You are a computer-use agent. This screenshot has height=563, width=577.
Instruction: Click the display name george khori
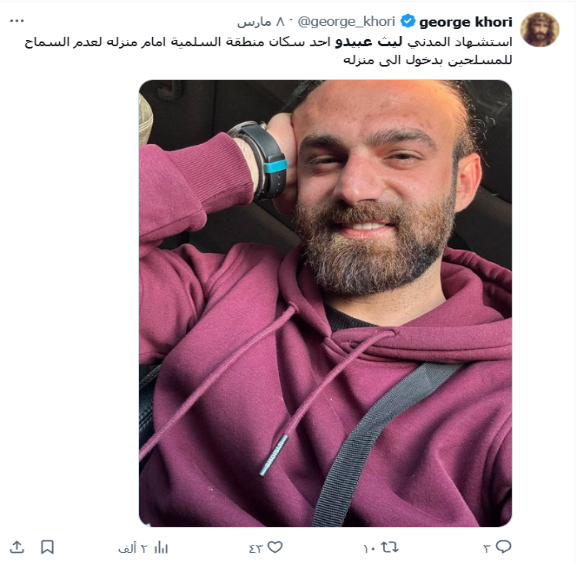(466, 22)
